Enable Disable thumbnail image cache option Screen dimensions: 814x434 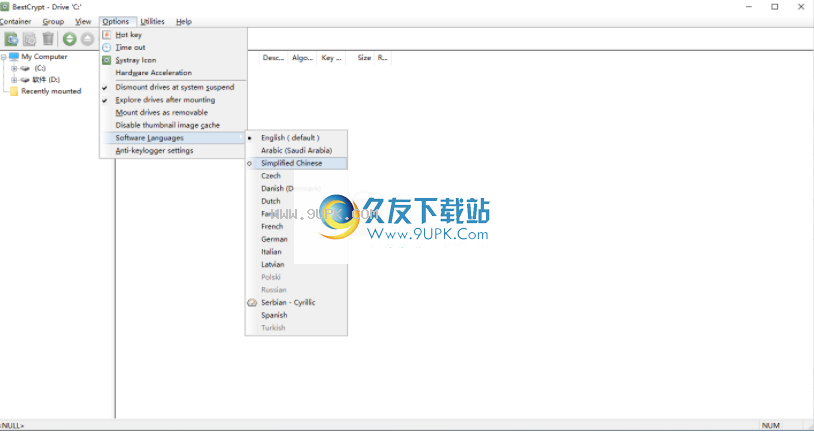click(173, 125)
